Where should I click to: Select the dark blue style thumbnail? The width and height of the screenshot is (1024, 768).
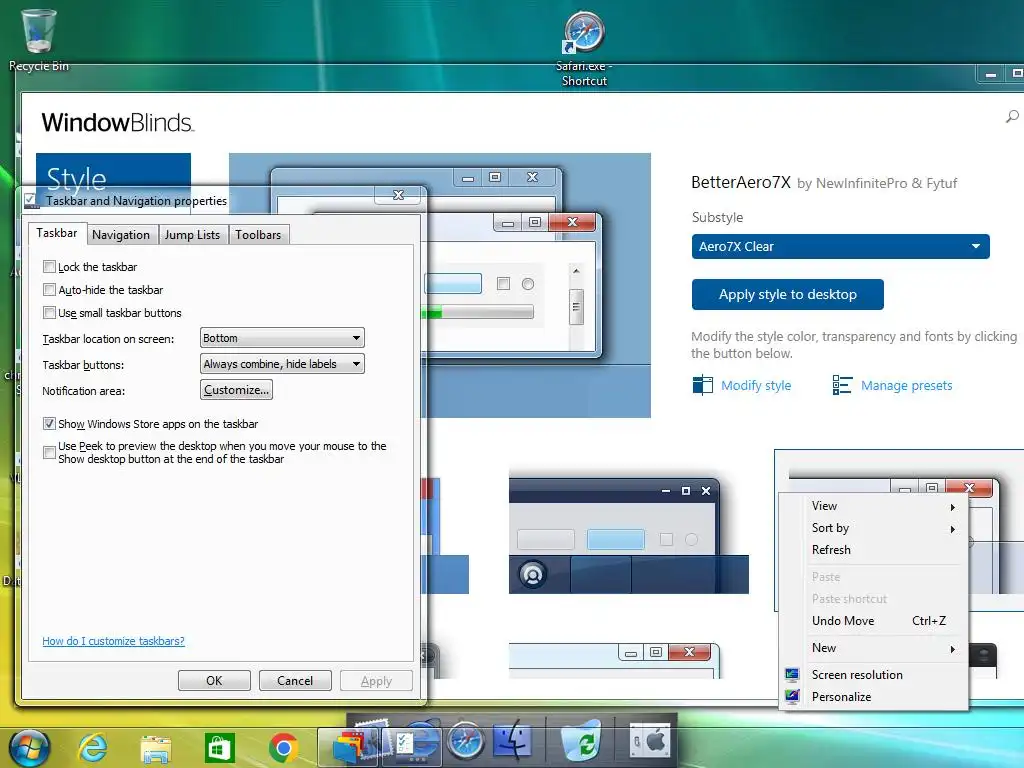click(x=629, y=534)
